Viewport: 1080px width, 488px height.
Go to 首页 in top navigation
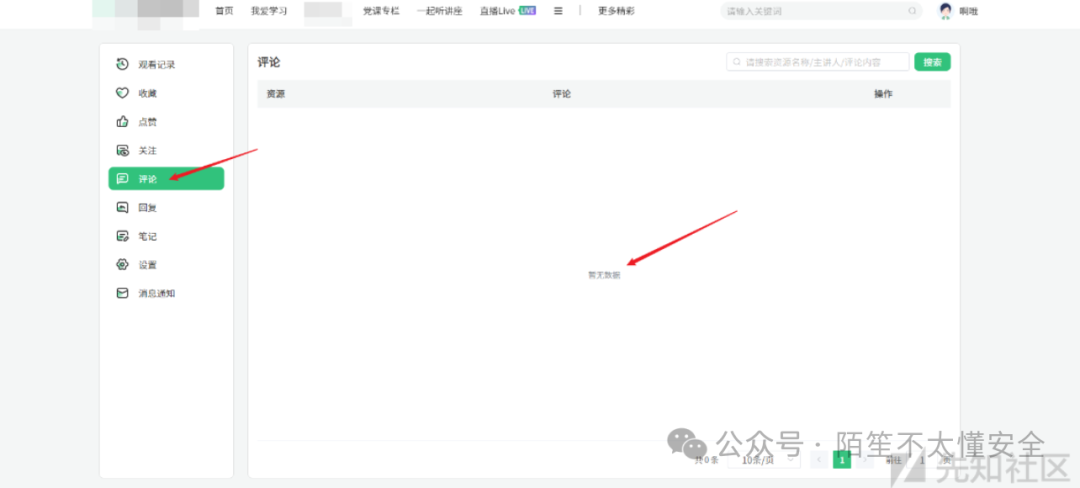[224, 11]
